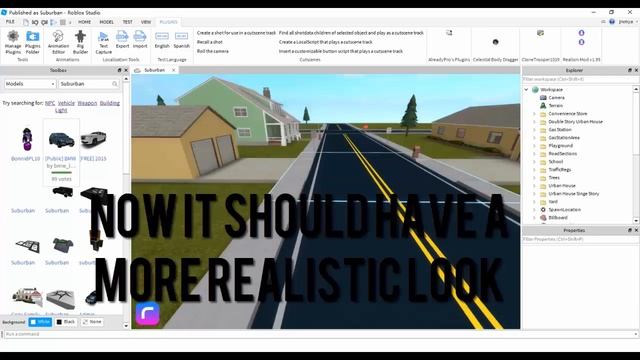Select the [Public] BMW car thumbnail
This screenshot has height=360, width=640.
[x=61, y=140]
